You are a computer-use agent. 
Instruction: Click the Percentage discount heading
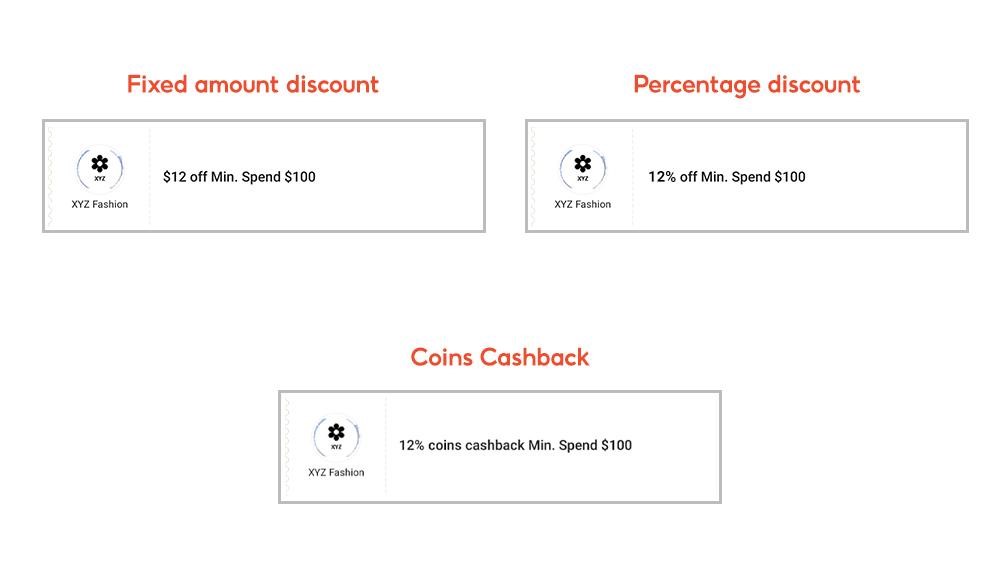[747, 84]
